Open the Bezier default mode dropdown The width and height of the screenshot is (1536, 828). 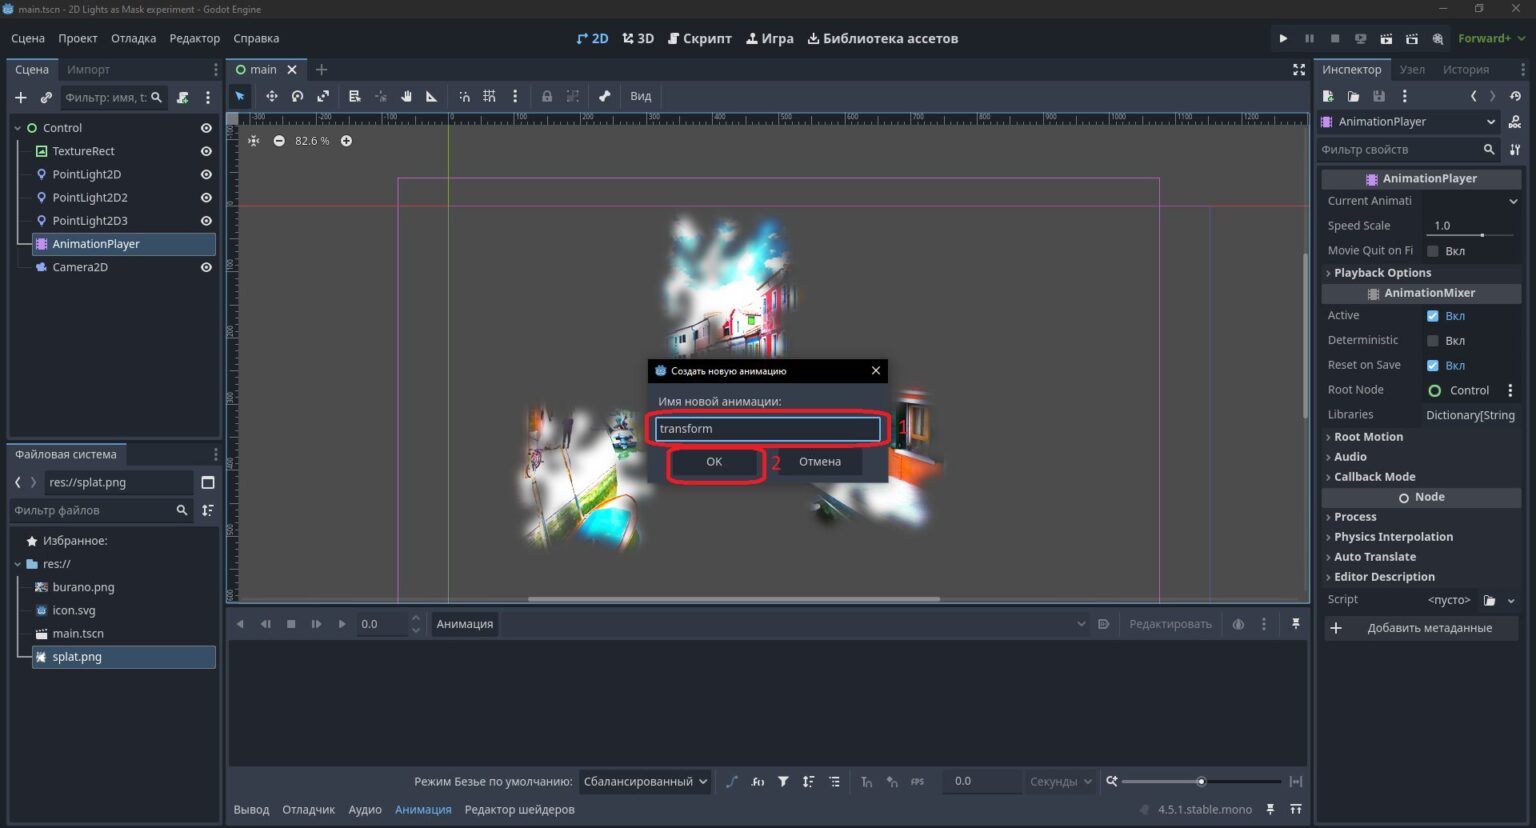point(645,781)
